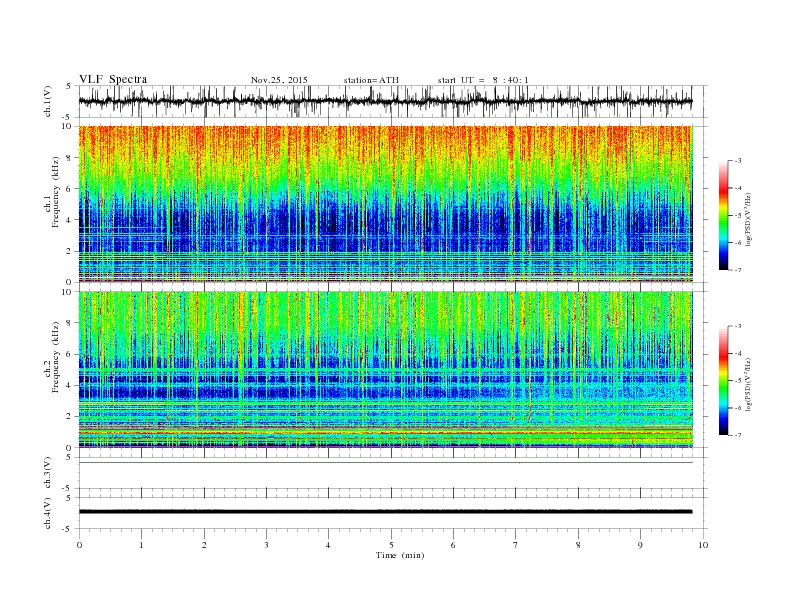Click the "1" tick on the time axis

141,545
